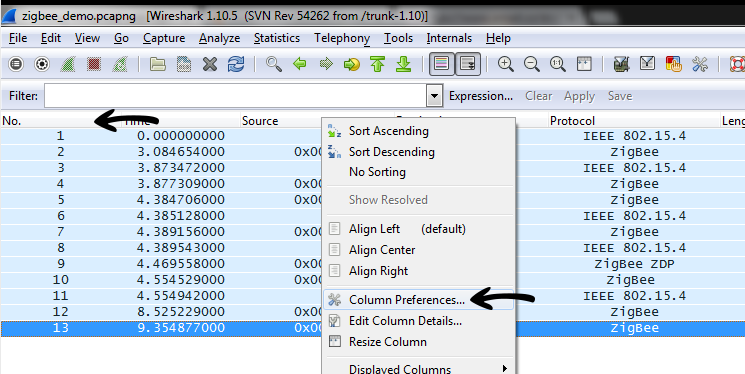The height and width of the screenshot is (374, 745).
Task: Edit coloring rules icon
Action: click(x=674, y=64)
